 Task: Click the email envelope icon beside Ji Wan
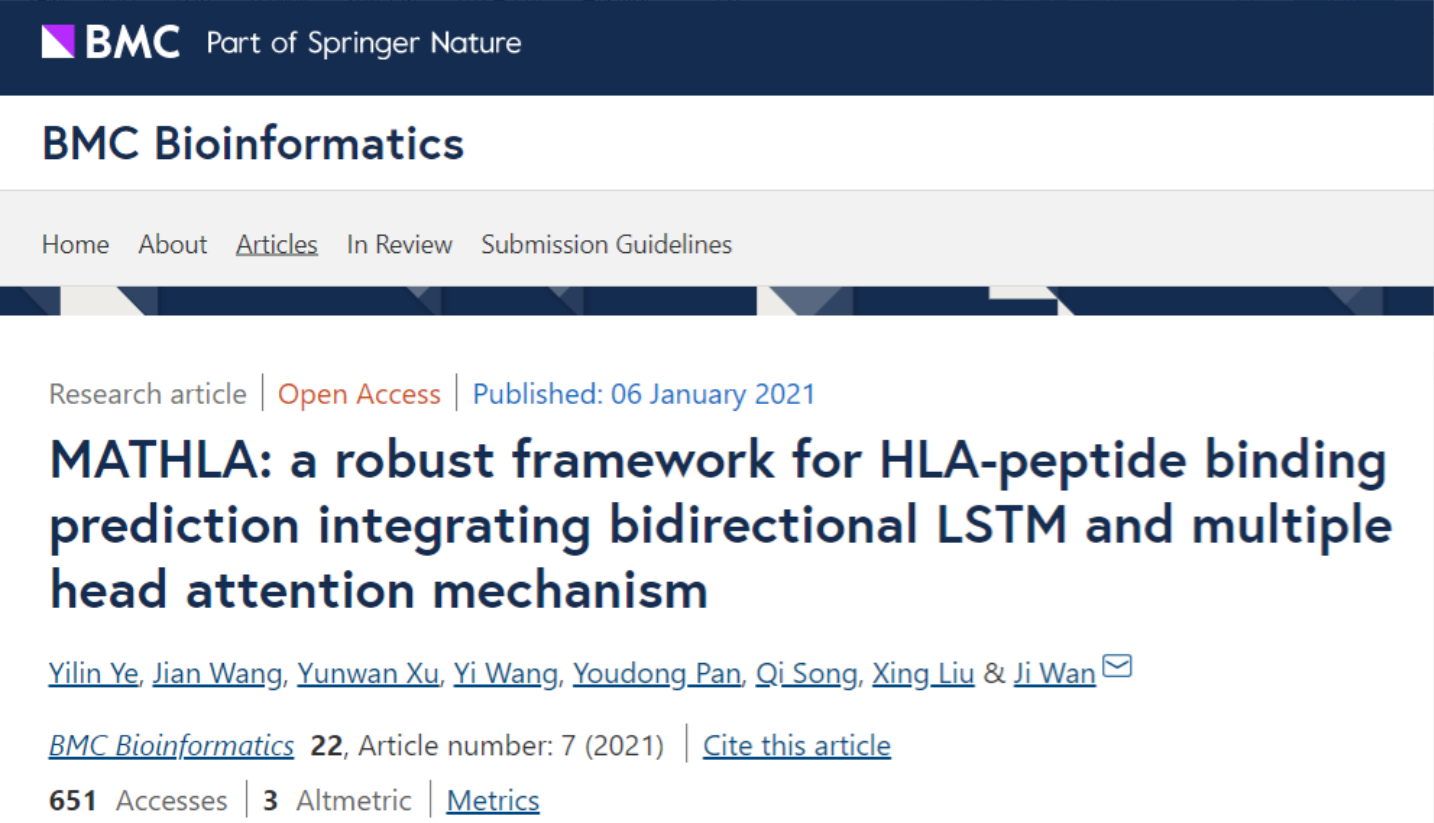[1116, 666]
